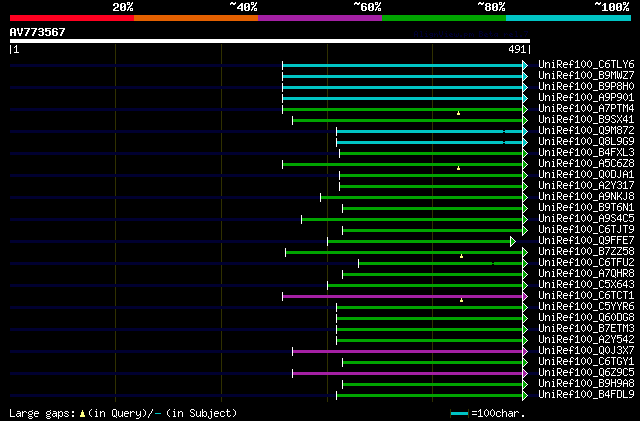640x421 pixels.
Task: Open the UniRef100_A9P901 entry label
Action: 586,98
